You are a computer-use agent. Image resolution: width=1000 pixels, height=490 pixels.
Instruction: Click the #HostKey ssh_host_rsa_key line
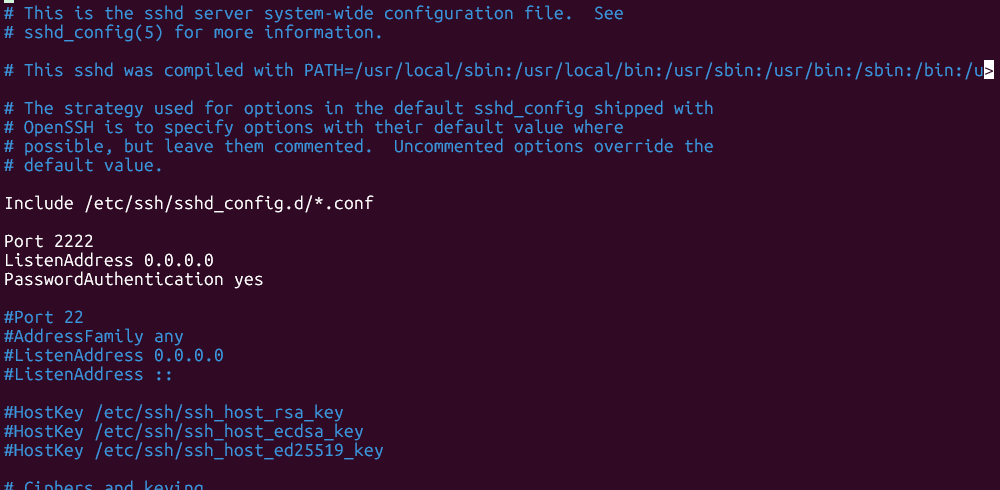pos(173,413)
